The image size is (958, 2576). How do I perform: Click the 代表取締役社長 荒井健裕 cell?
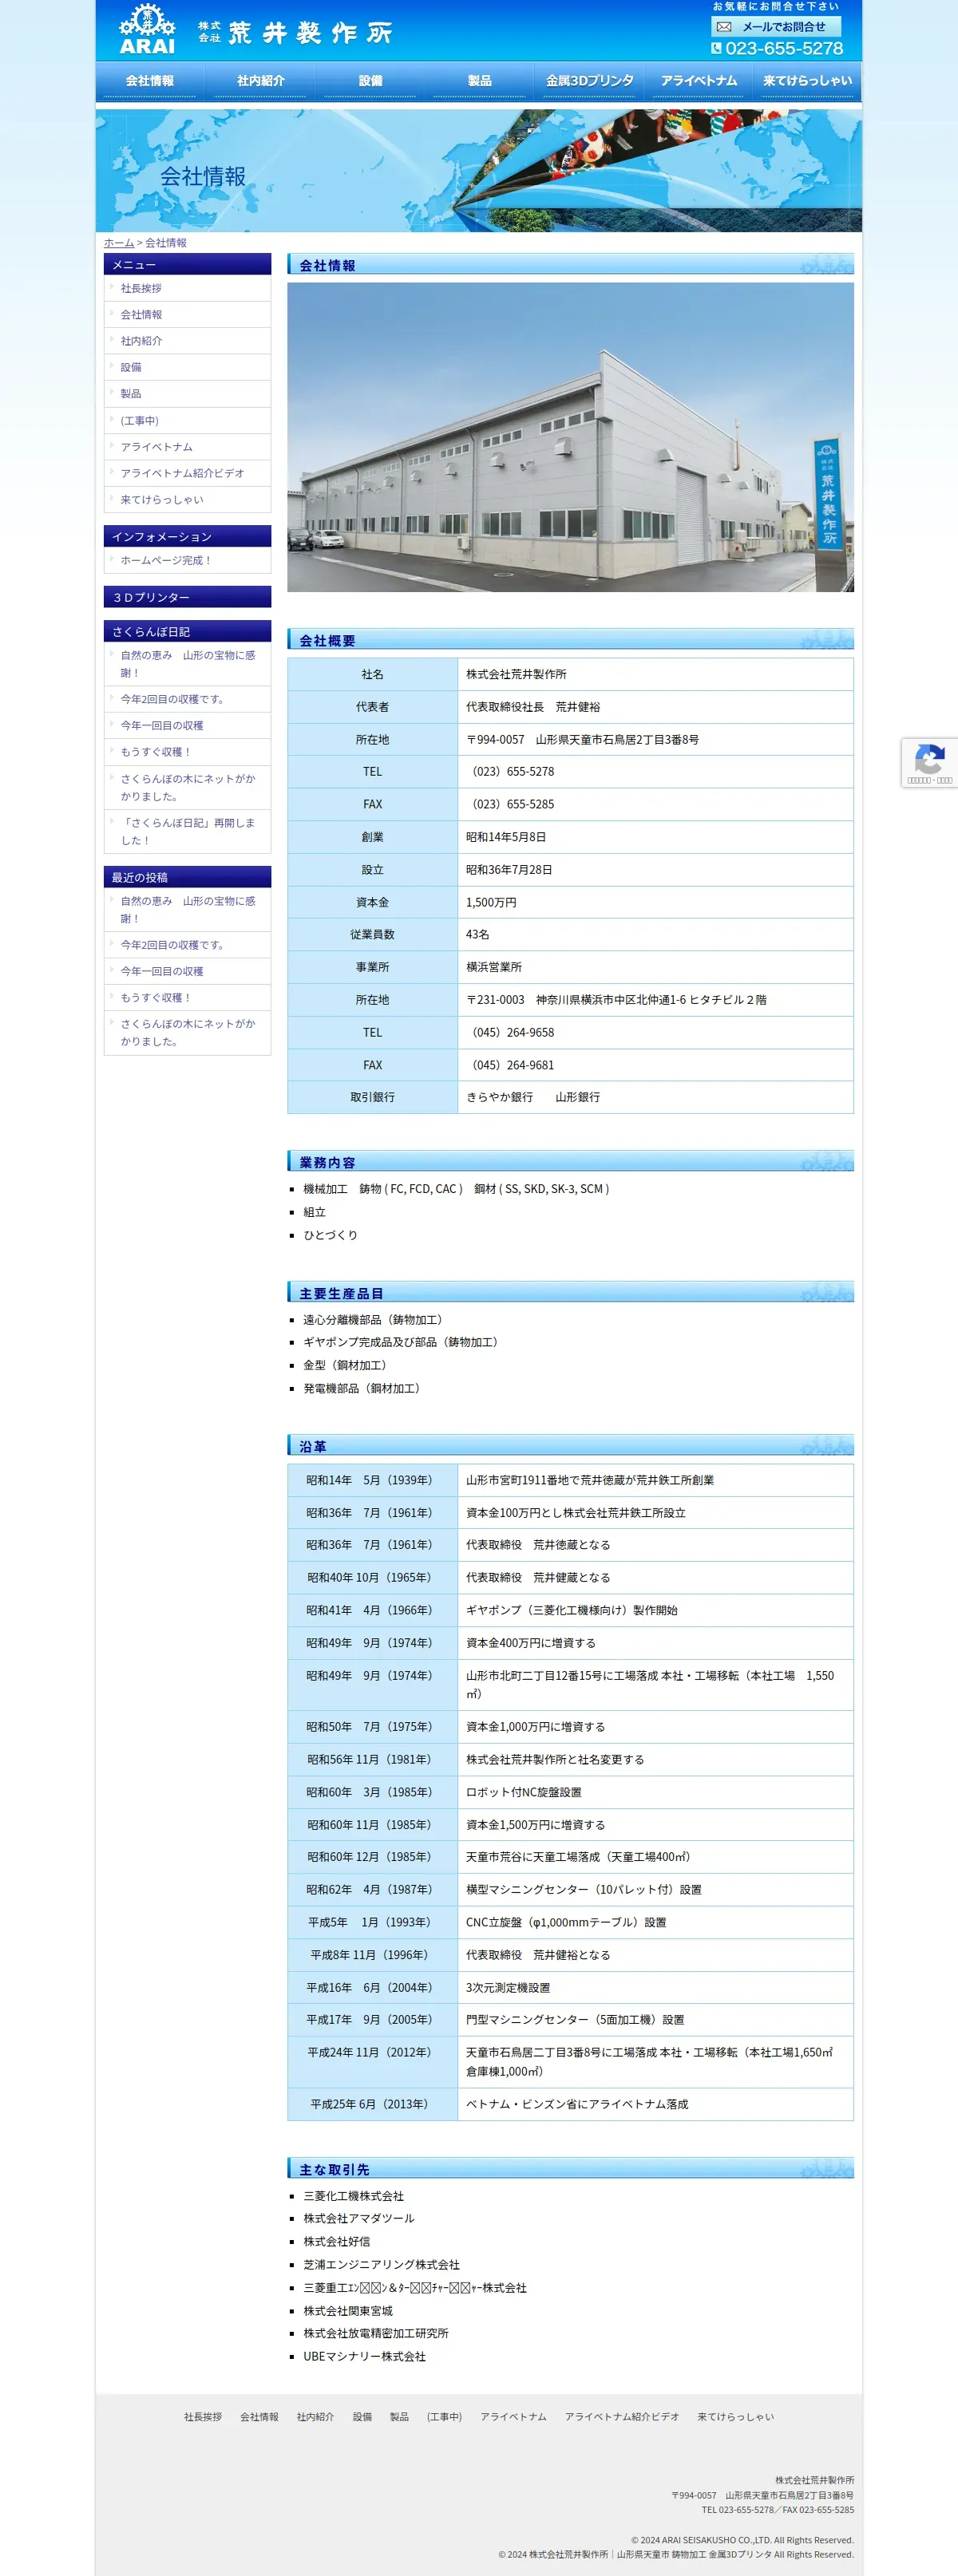click(655, 707)
